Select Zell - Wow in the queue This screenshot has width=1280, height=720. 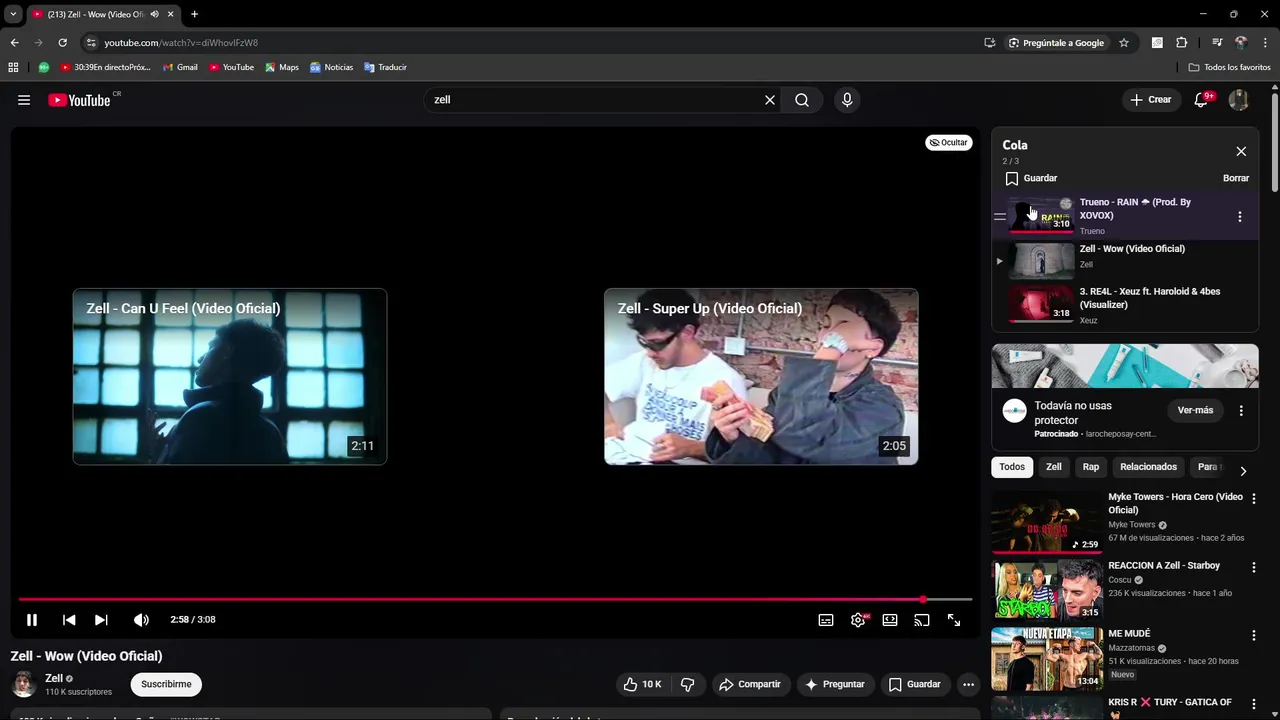[x=1125, y=260]
